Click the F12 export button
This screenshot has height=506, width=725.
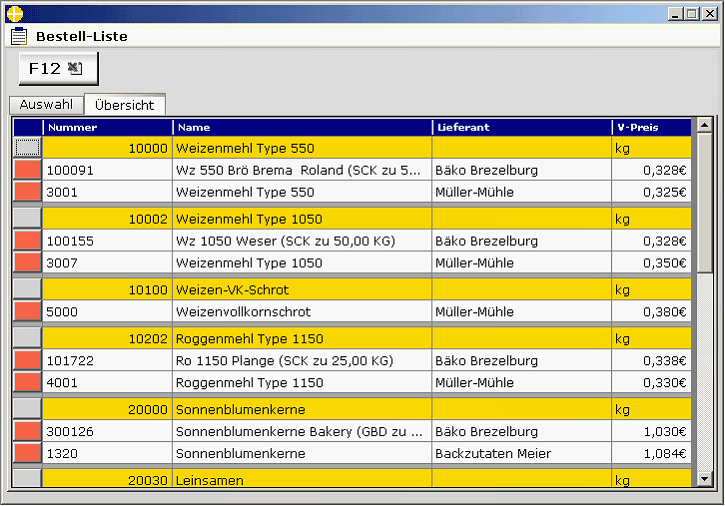point(58,68)
